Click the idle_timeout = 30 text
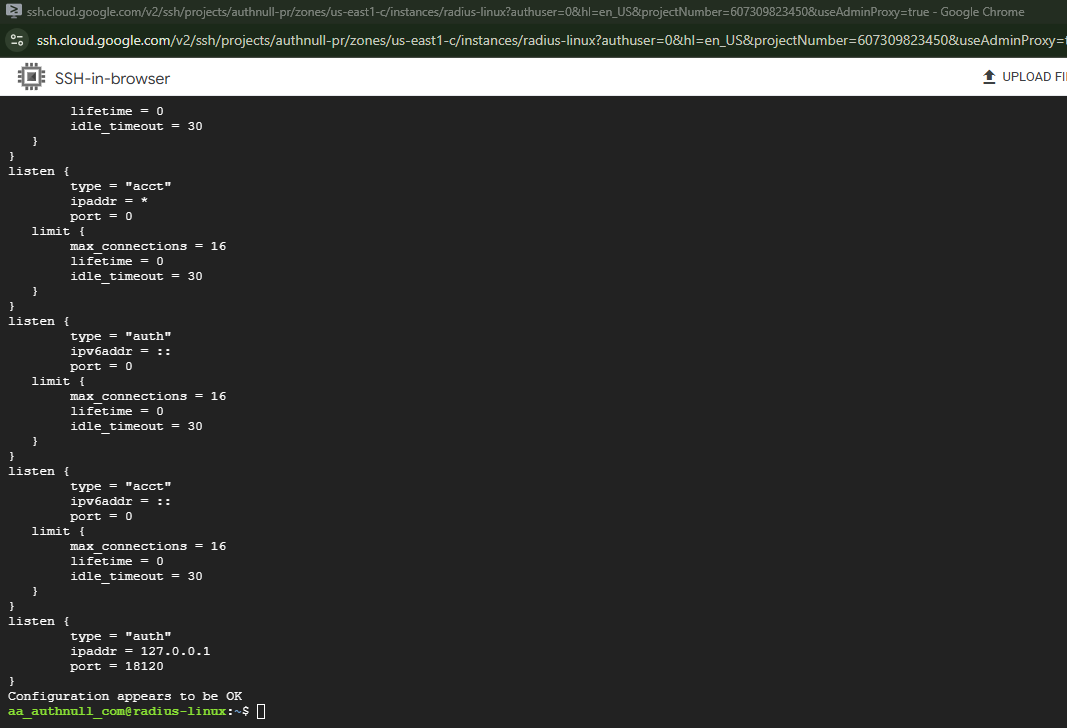This screenshot has width=1067, height=728. [x=137, y=125]
